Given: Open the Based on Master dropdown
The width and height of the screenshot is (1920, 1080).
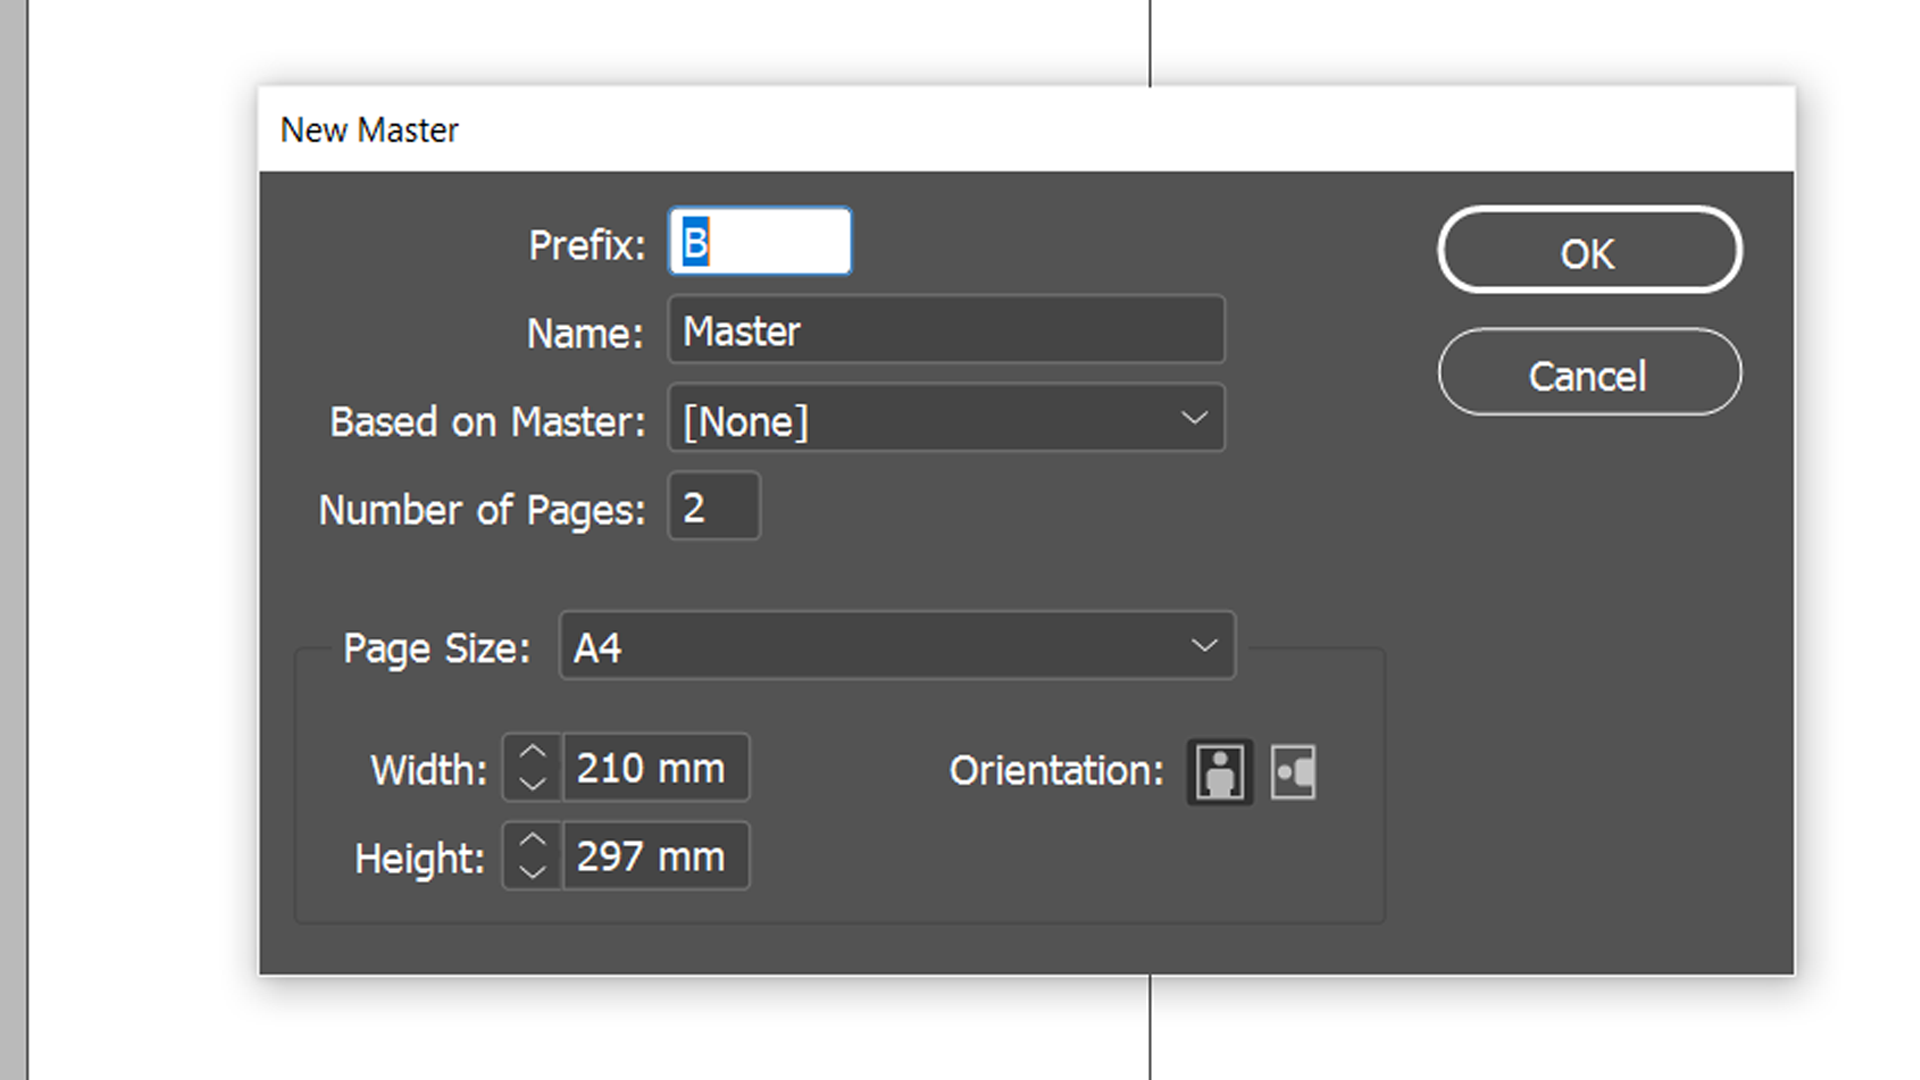Looking at the screenshot, I should (946, 419).
